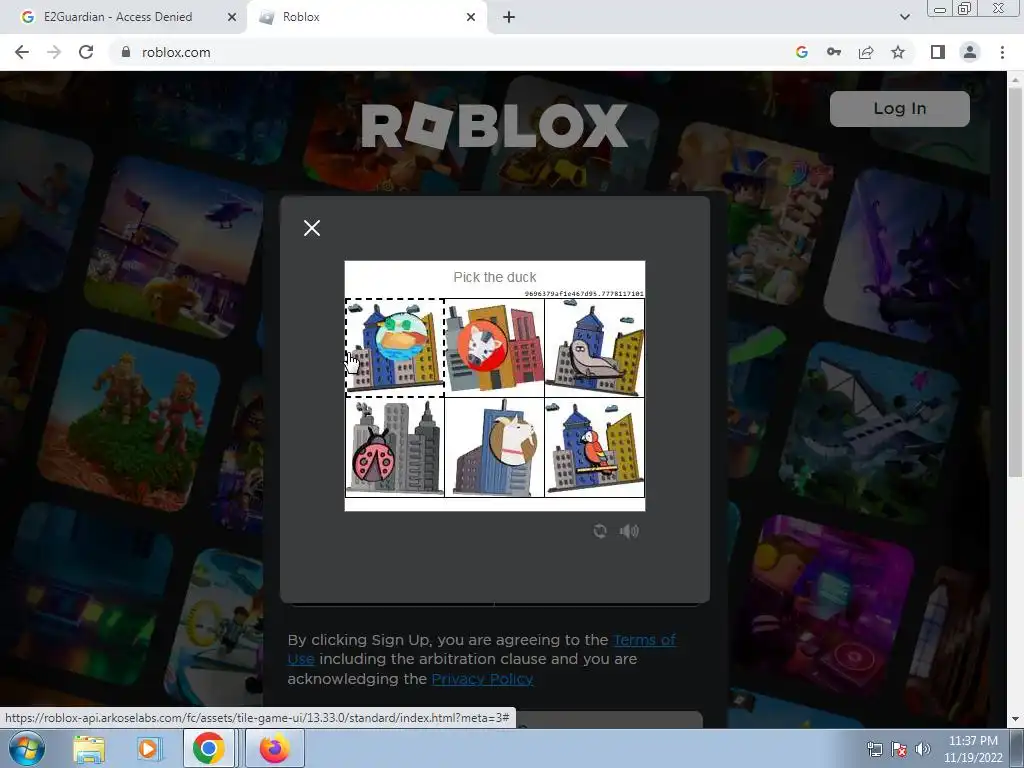Screen dimensions: 1024x768
Task: Close the E2Guardian tab
Action: [232, 17]
